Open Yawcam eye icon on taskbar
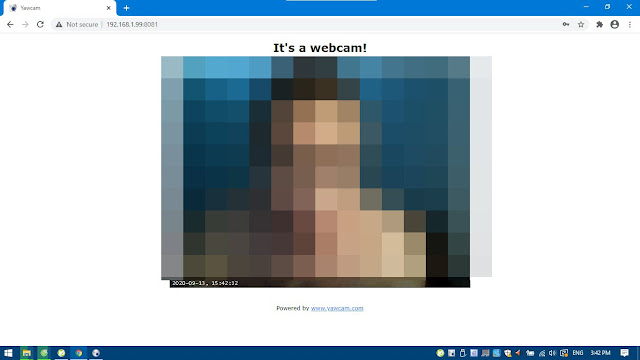This screenshot has width=640, height=360. tap(96, 353)
